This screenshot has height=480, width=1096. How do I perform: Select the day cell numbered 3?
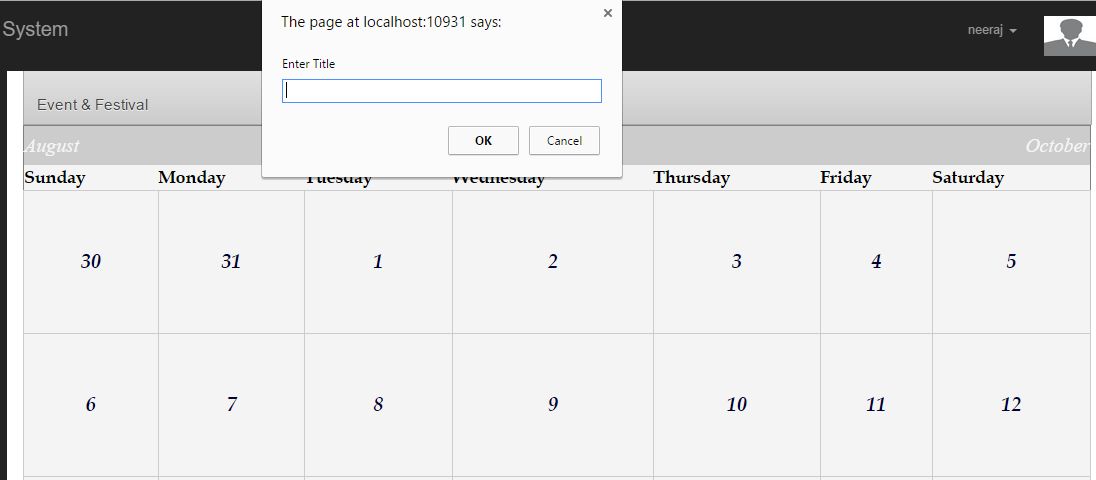(737, 262)
